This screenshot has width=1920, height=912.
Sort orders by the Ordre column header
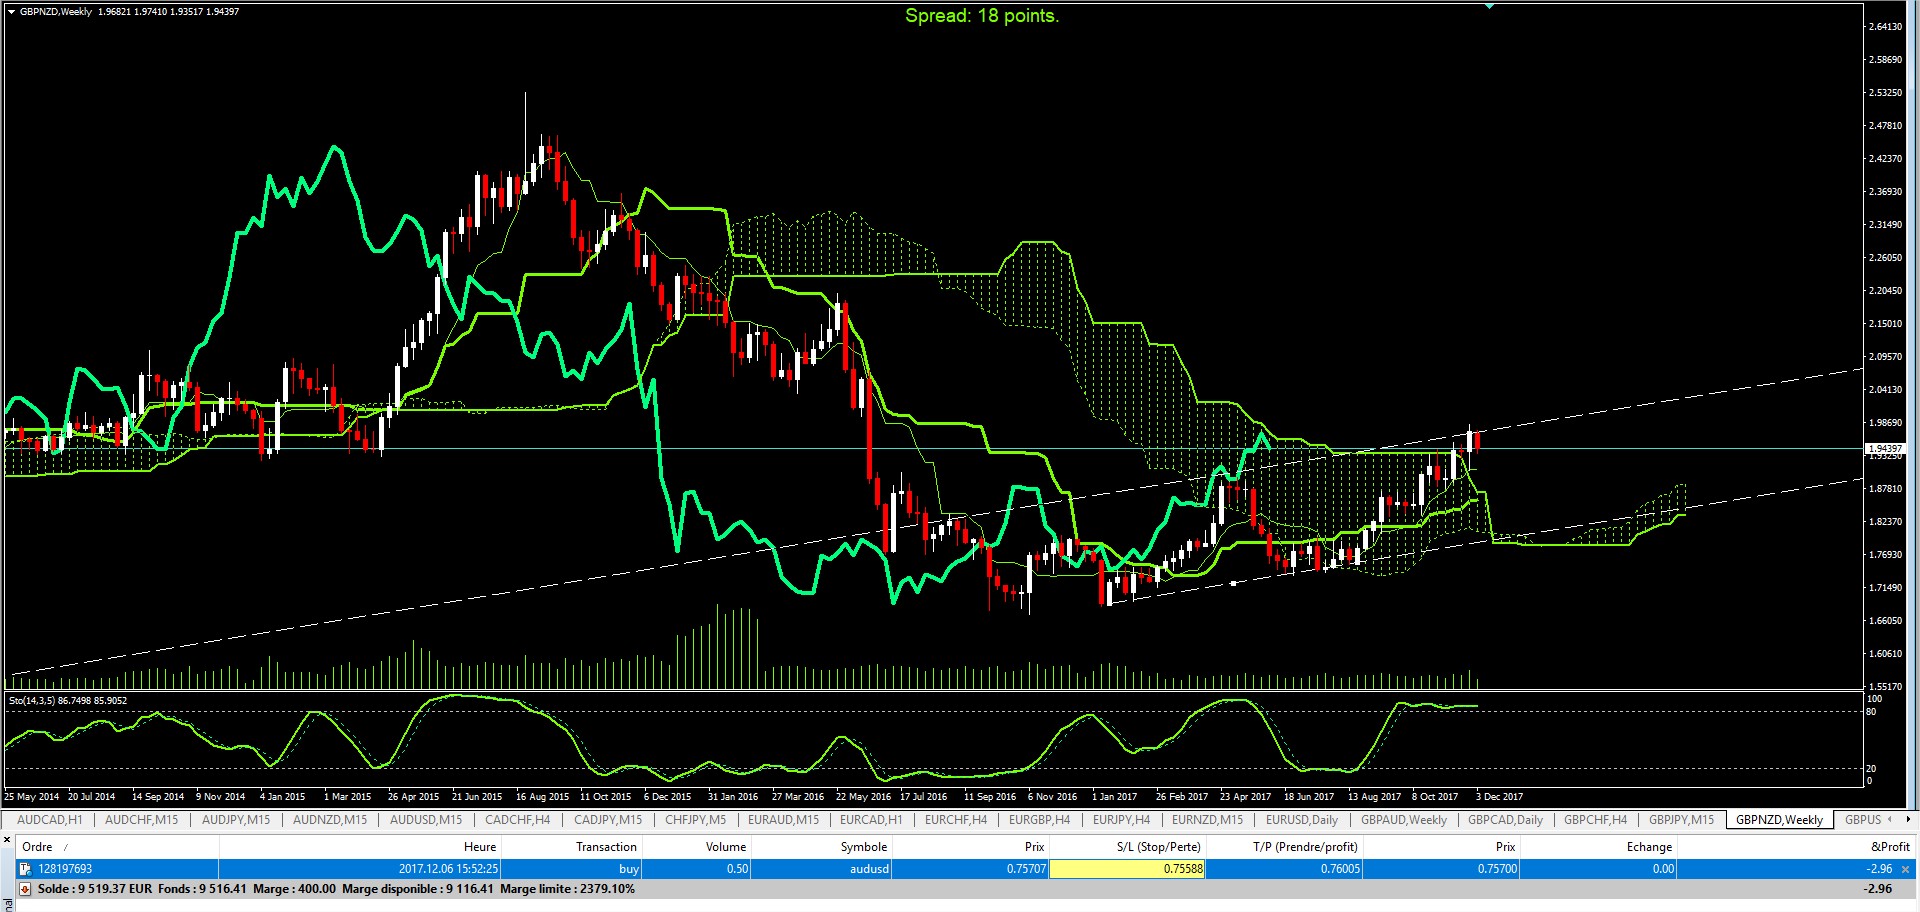118,847
